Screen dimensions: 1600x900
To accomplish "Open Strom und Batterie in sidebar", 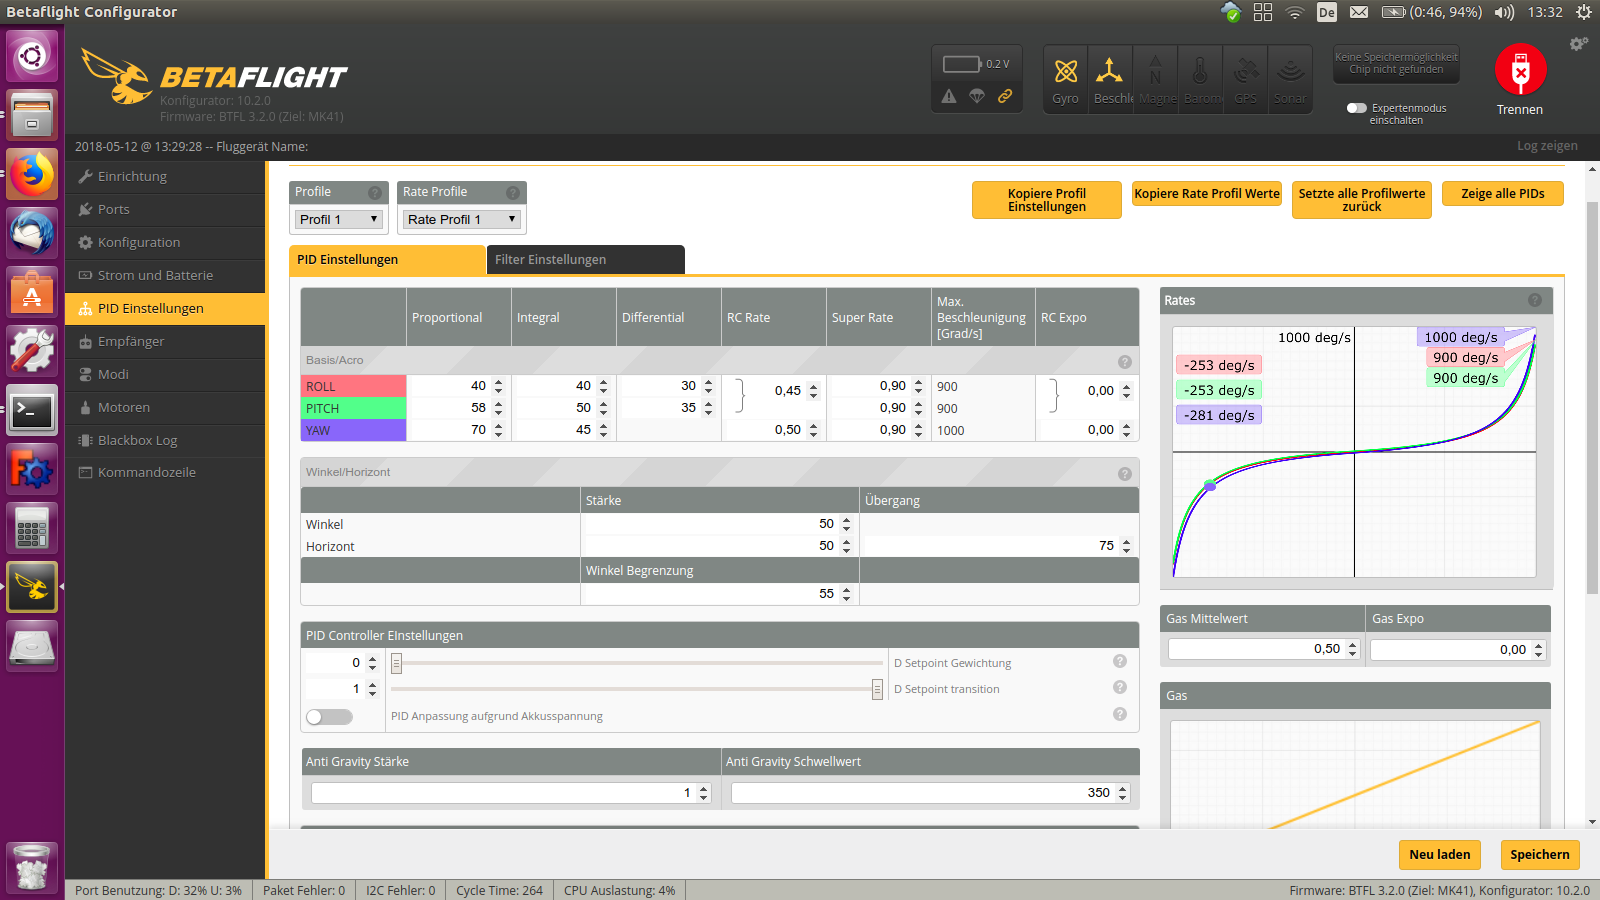I will click(165, 275).
